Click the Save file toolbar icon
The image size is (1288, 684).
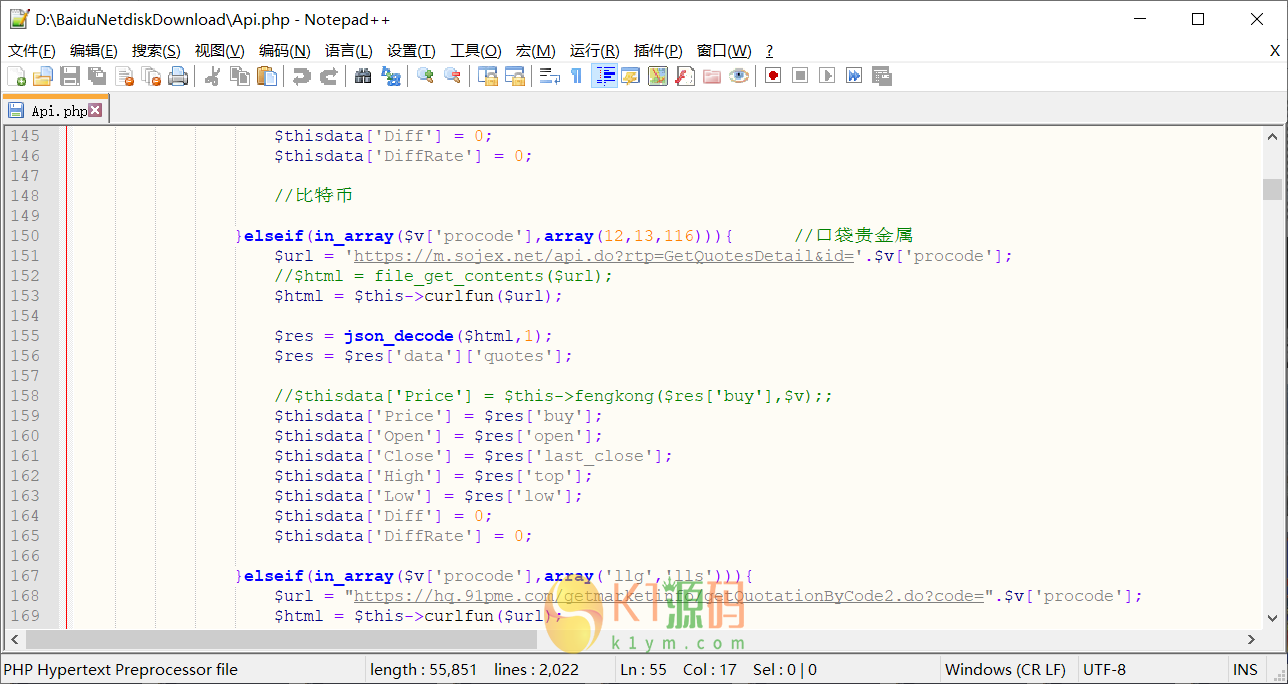(x=70, y=76)
